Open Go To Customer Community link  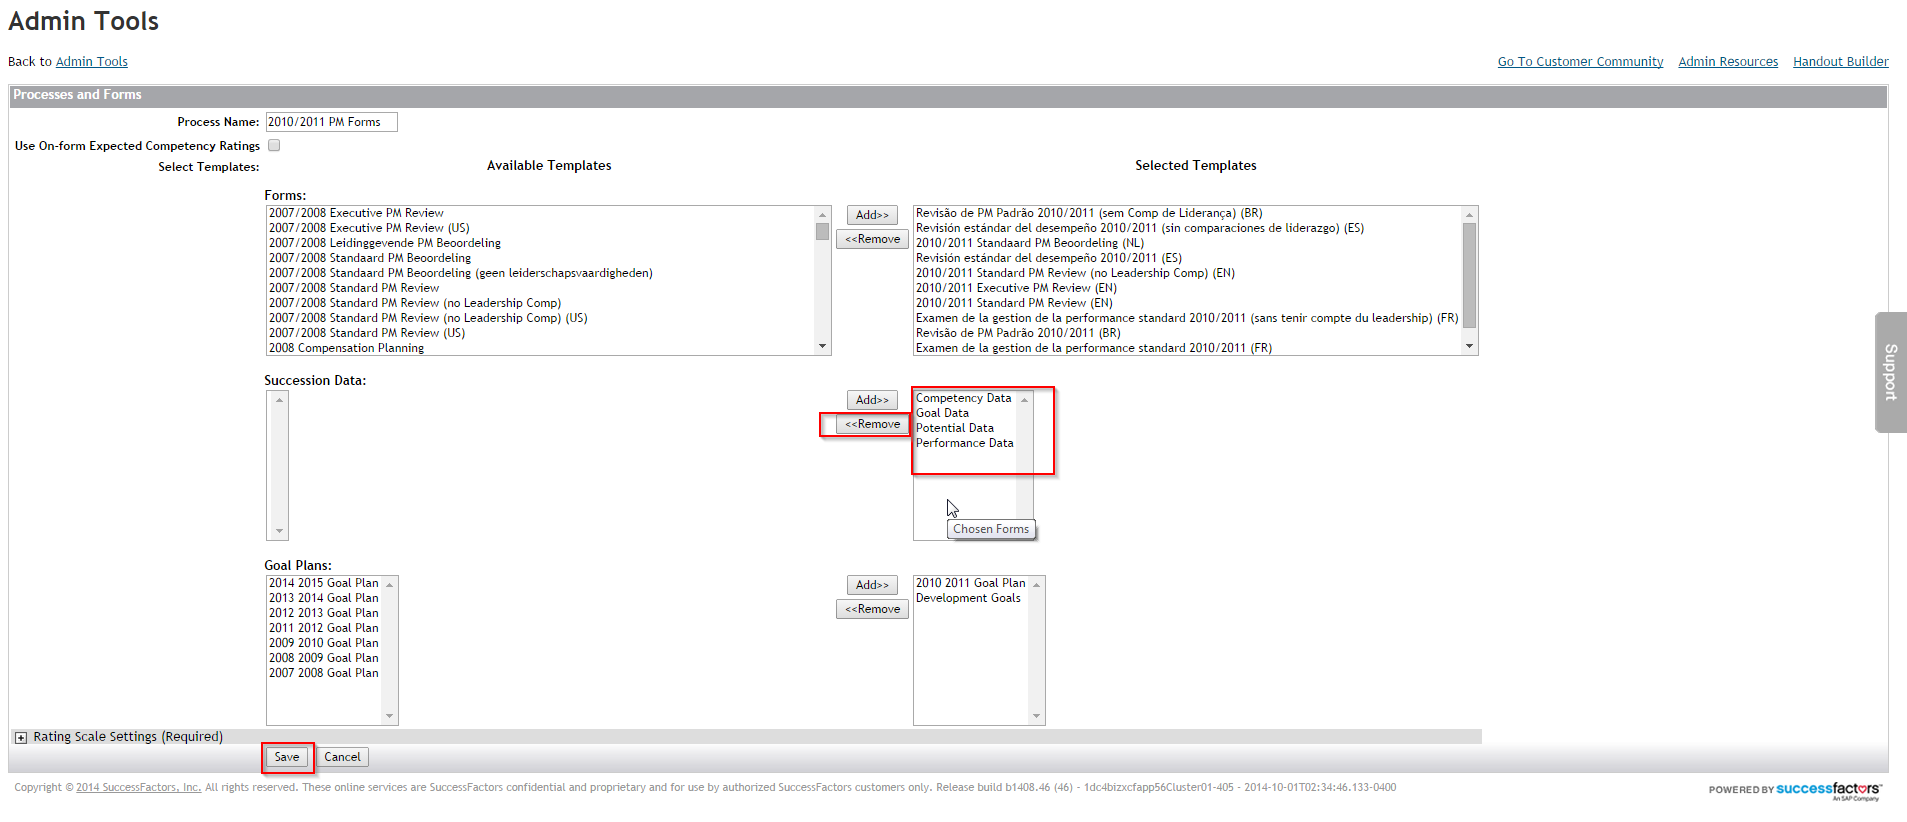click(1580, 62)
